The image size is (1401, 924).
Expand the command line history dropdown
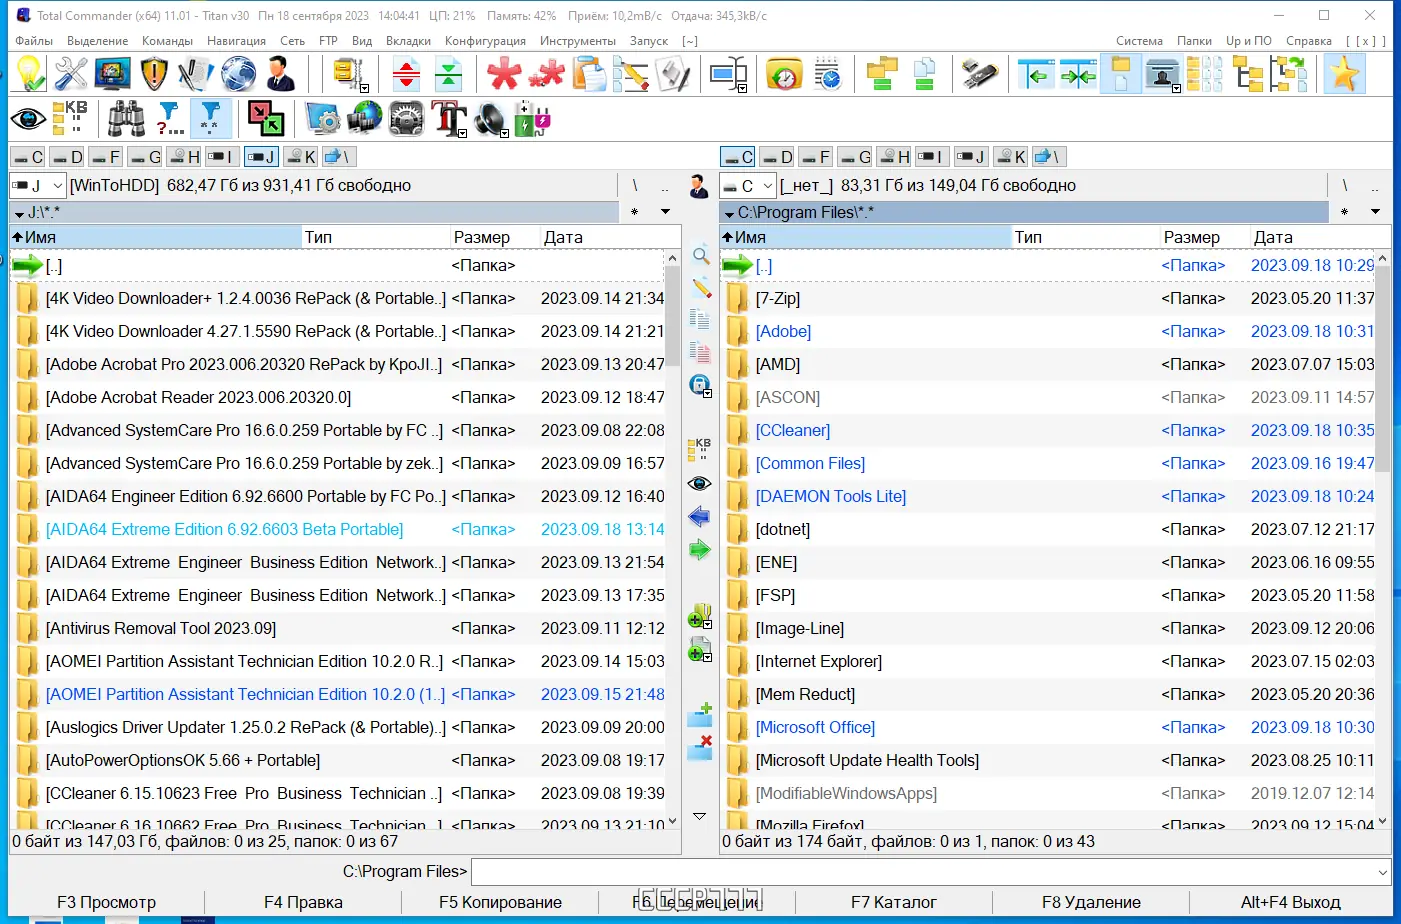pyautogui.click(x=1383, y=872)
